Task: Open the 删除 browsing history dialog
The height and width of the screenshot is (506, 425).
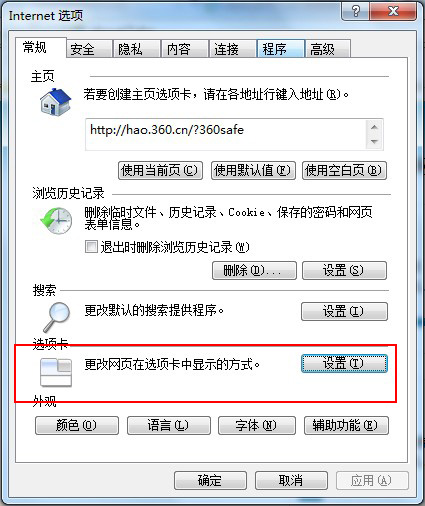Action: (x=254, y=270)
